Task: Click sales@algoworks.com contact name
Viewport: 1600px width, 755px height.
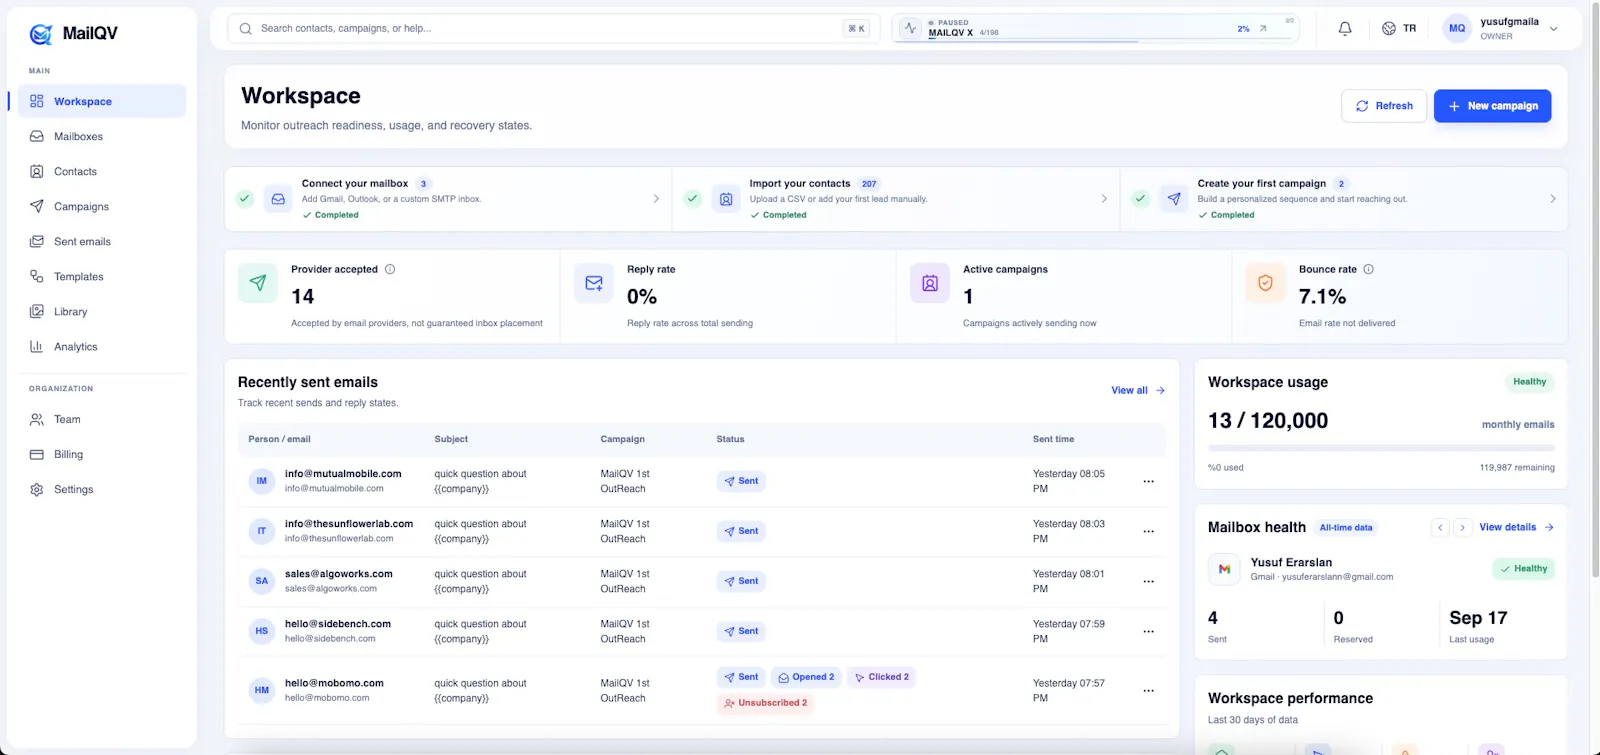Action: click(339, 574)
